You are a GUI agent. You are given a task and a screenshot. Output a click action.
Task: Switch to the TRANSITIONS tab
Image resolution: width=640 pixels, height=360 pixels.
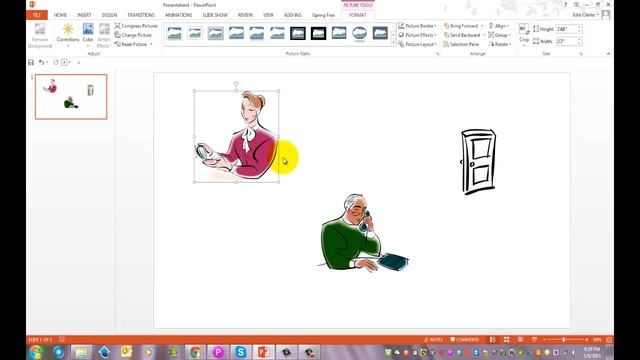click(141, 15)
